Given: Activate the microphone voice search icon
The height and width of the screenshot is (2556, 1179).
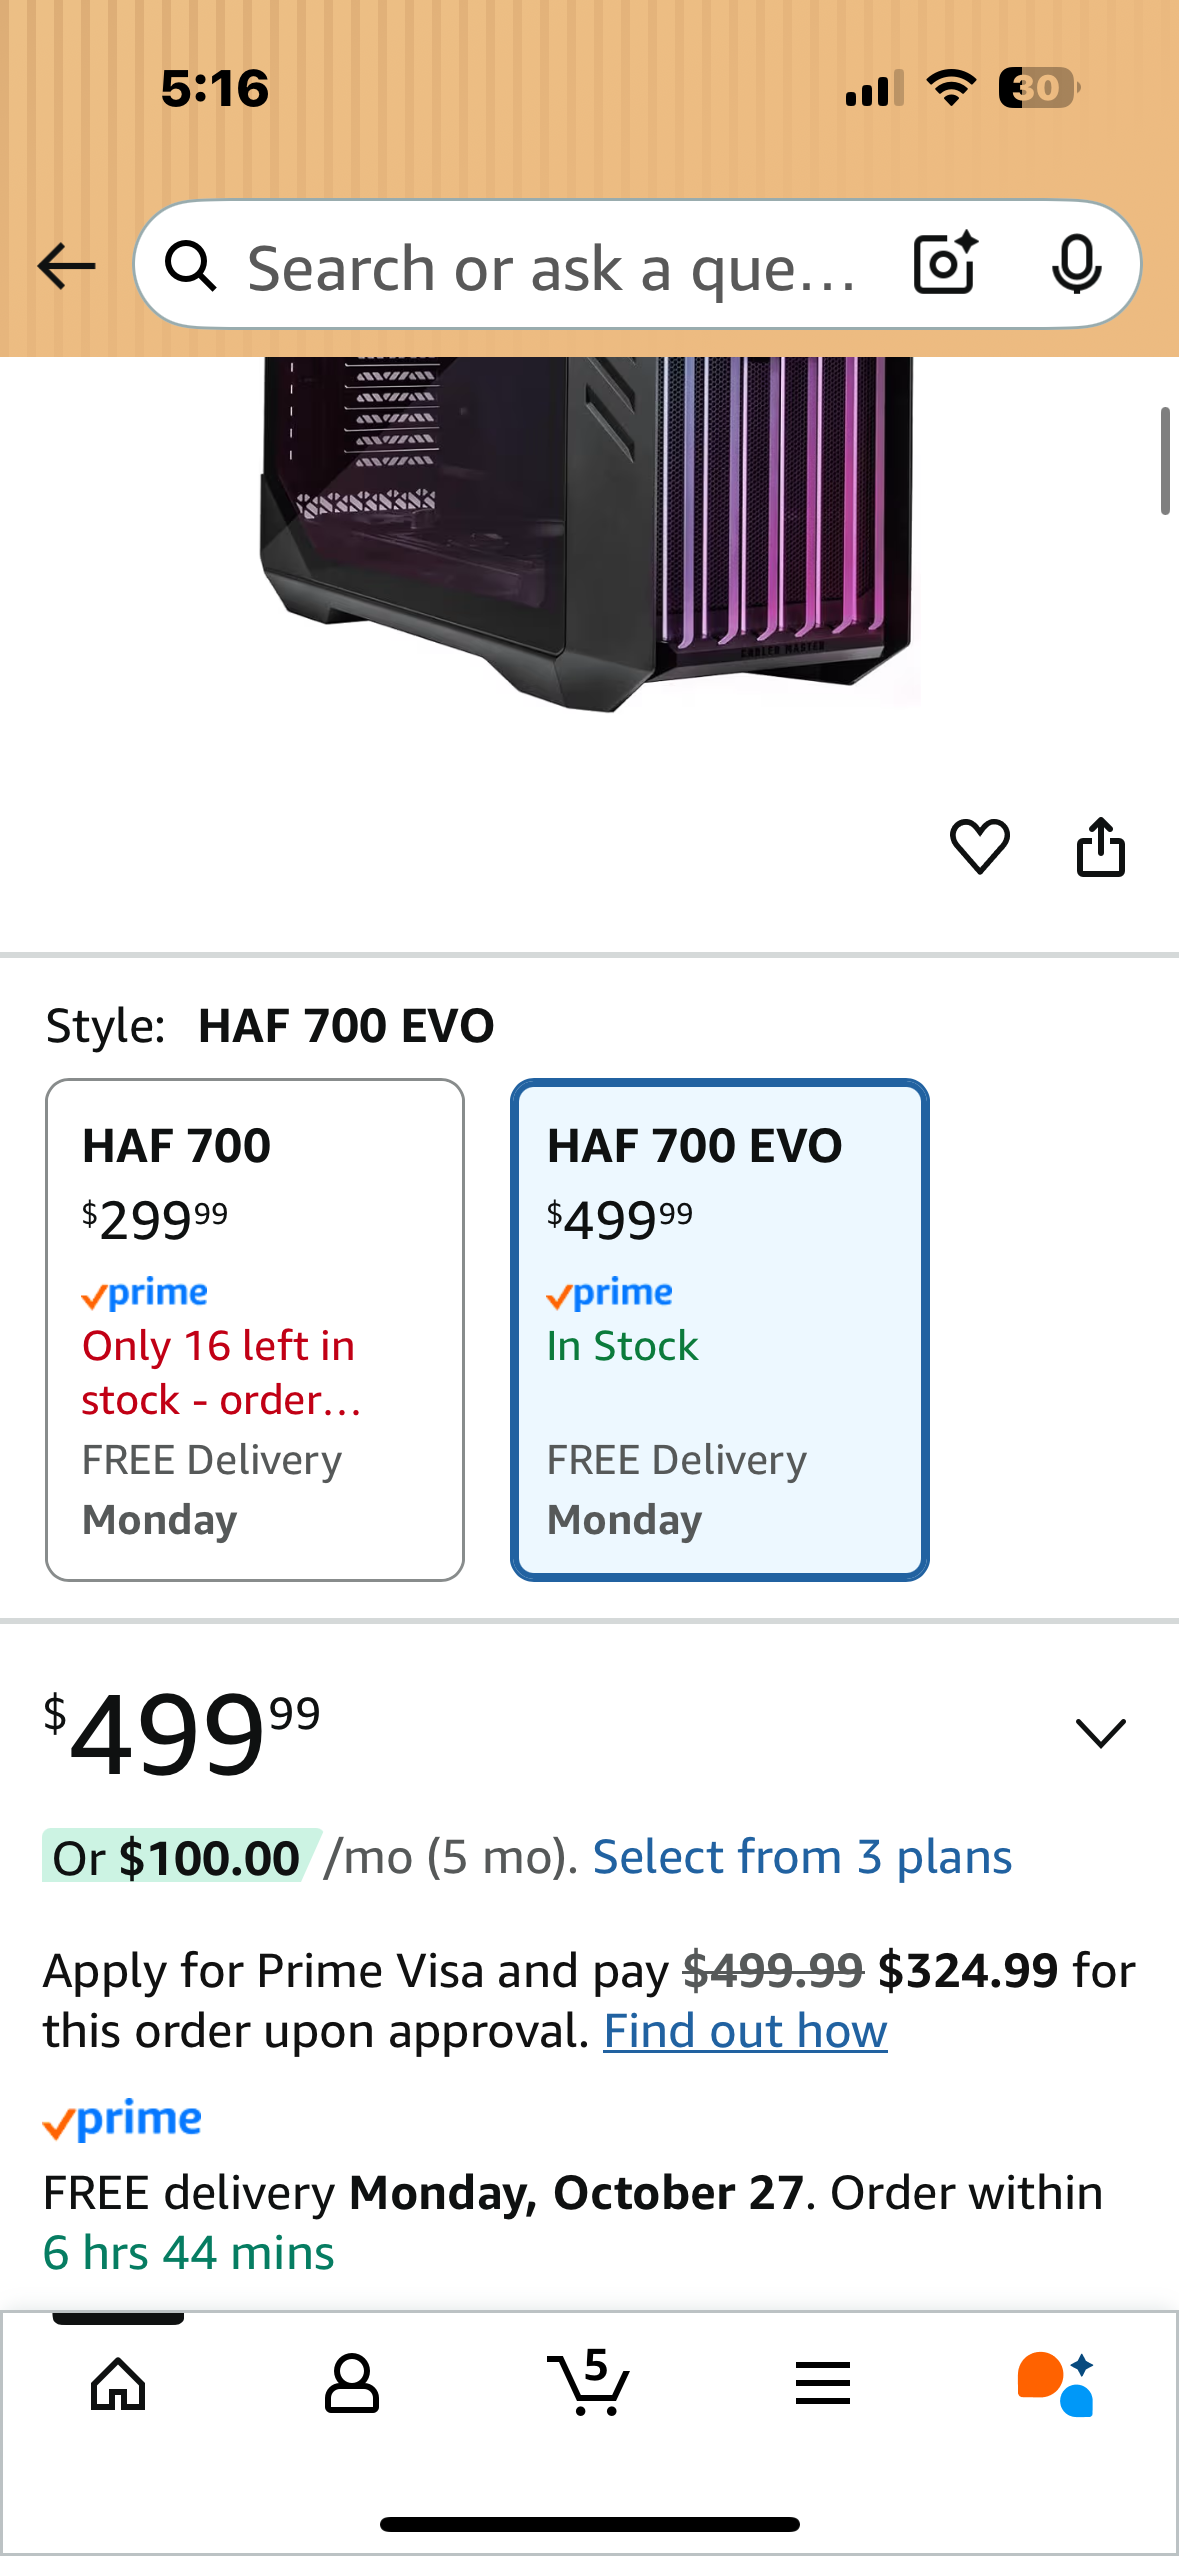Looking at the screenshot, I should click(x=1078, y=265).
